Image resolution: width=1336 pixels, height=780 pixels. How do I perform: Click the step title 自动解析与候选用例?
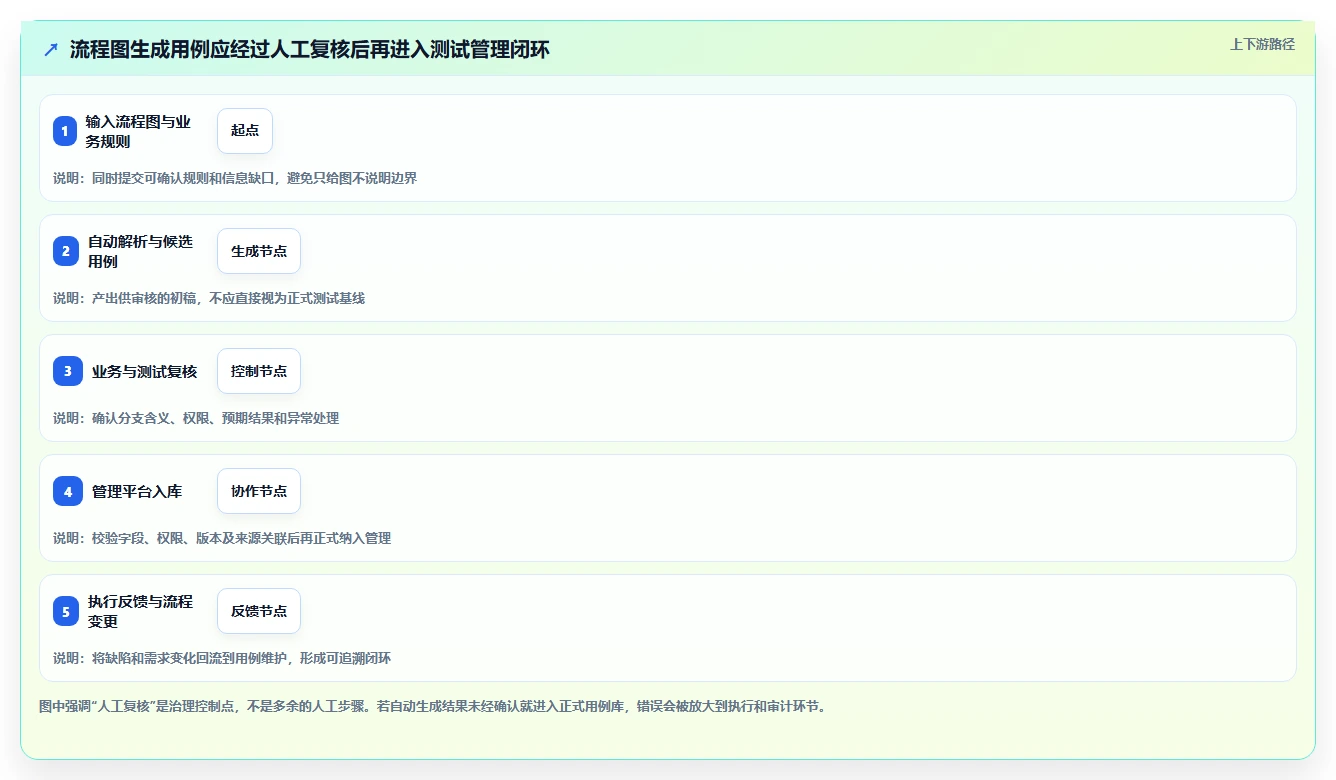tap(140, 251)
